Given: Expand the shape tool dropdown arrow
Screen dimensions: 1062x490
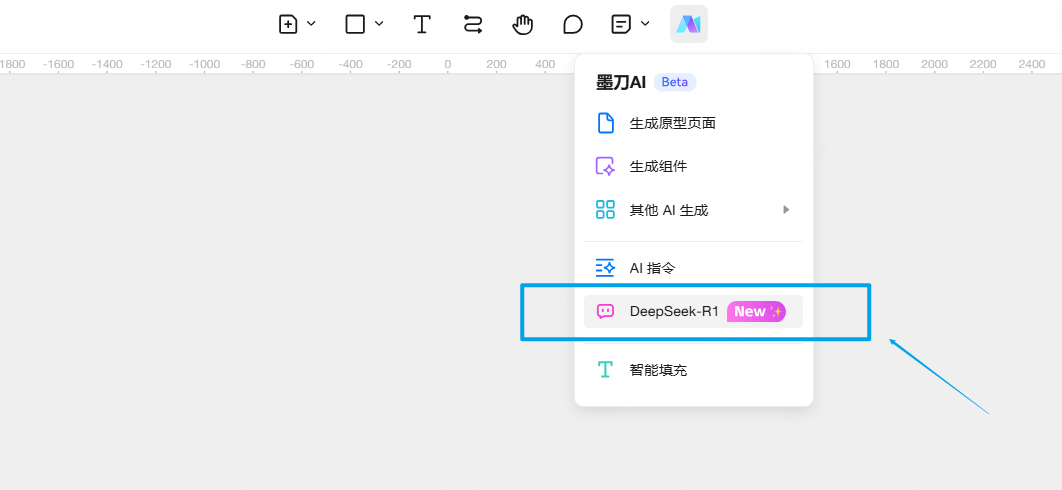Looking at the screenshot, I should pos(379,24).
